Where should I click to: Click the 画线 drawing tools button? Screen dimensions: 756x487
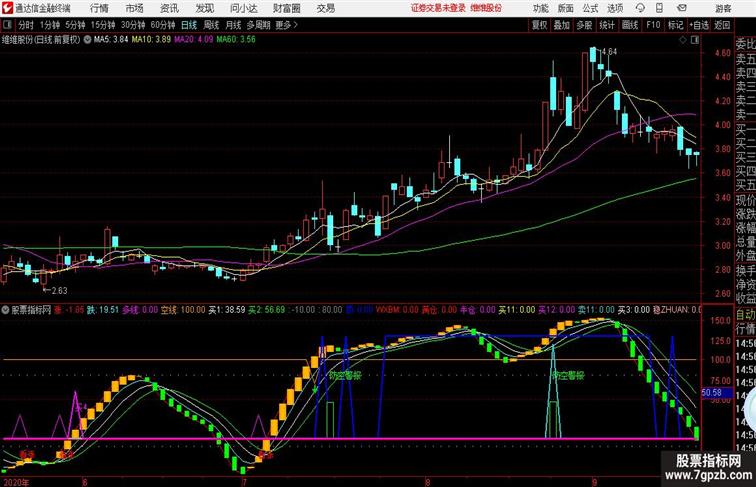point(630,25)
